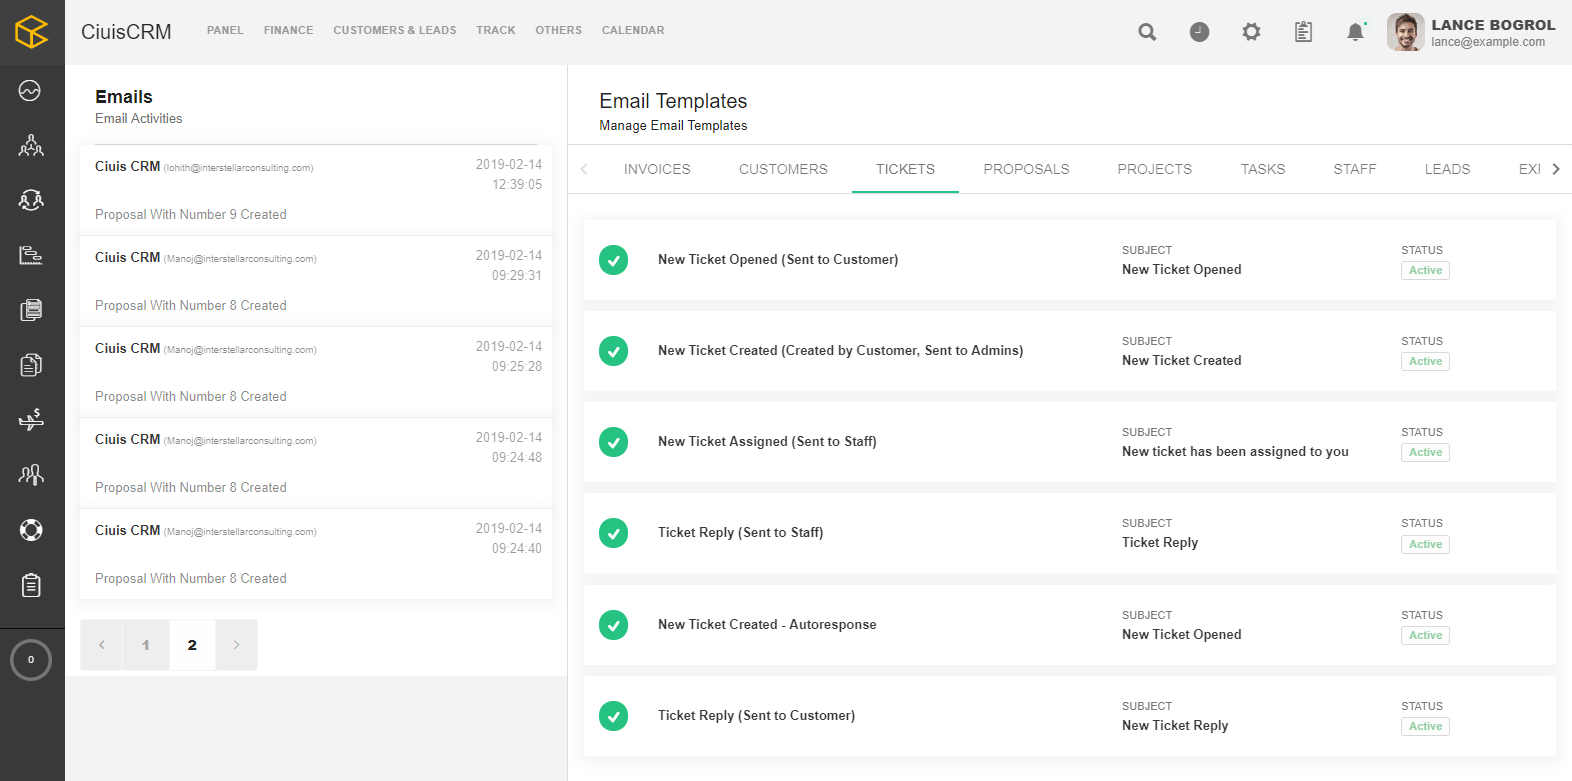1572x781 pixels.
Task: Toggle check on New Ticket Opened (Sent to Customer)
Action: point(613,260)
